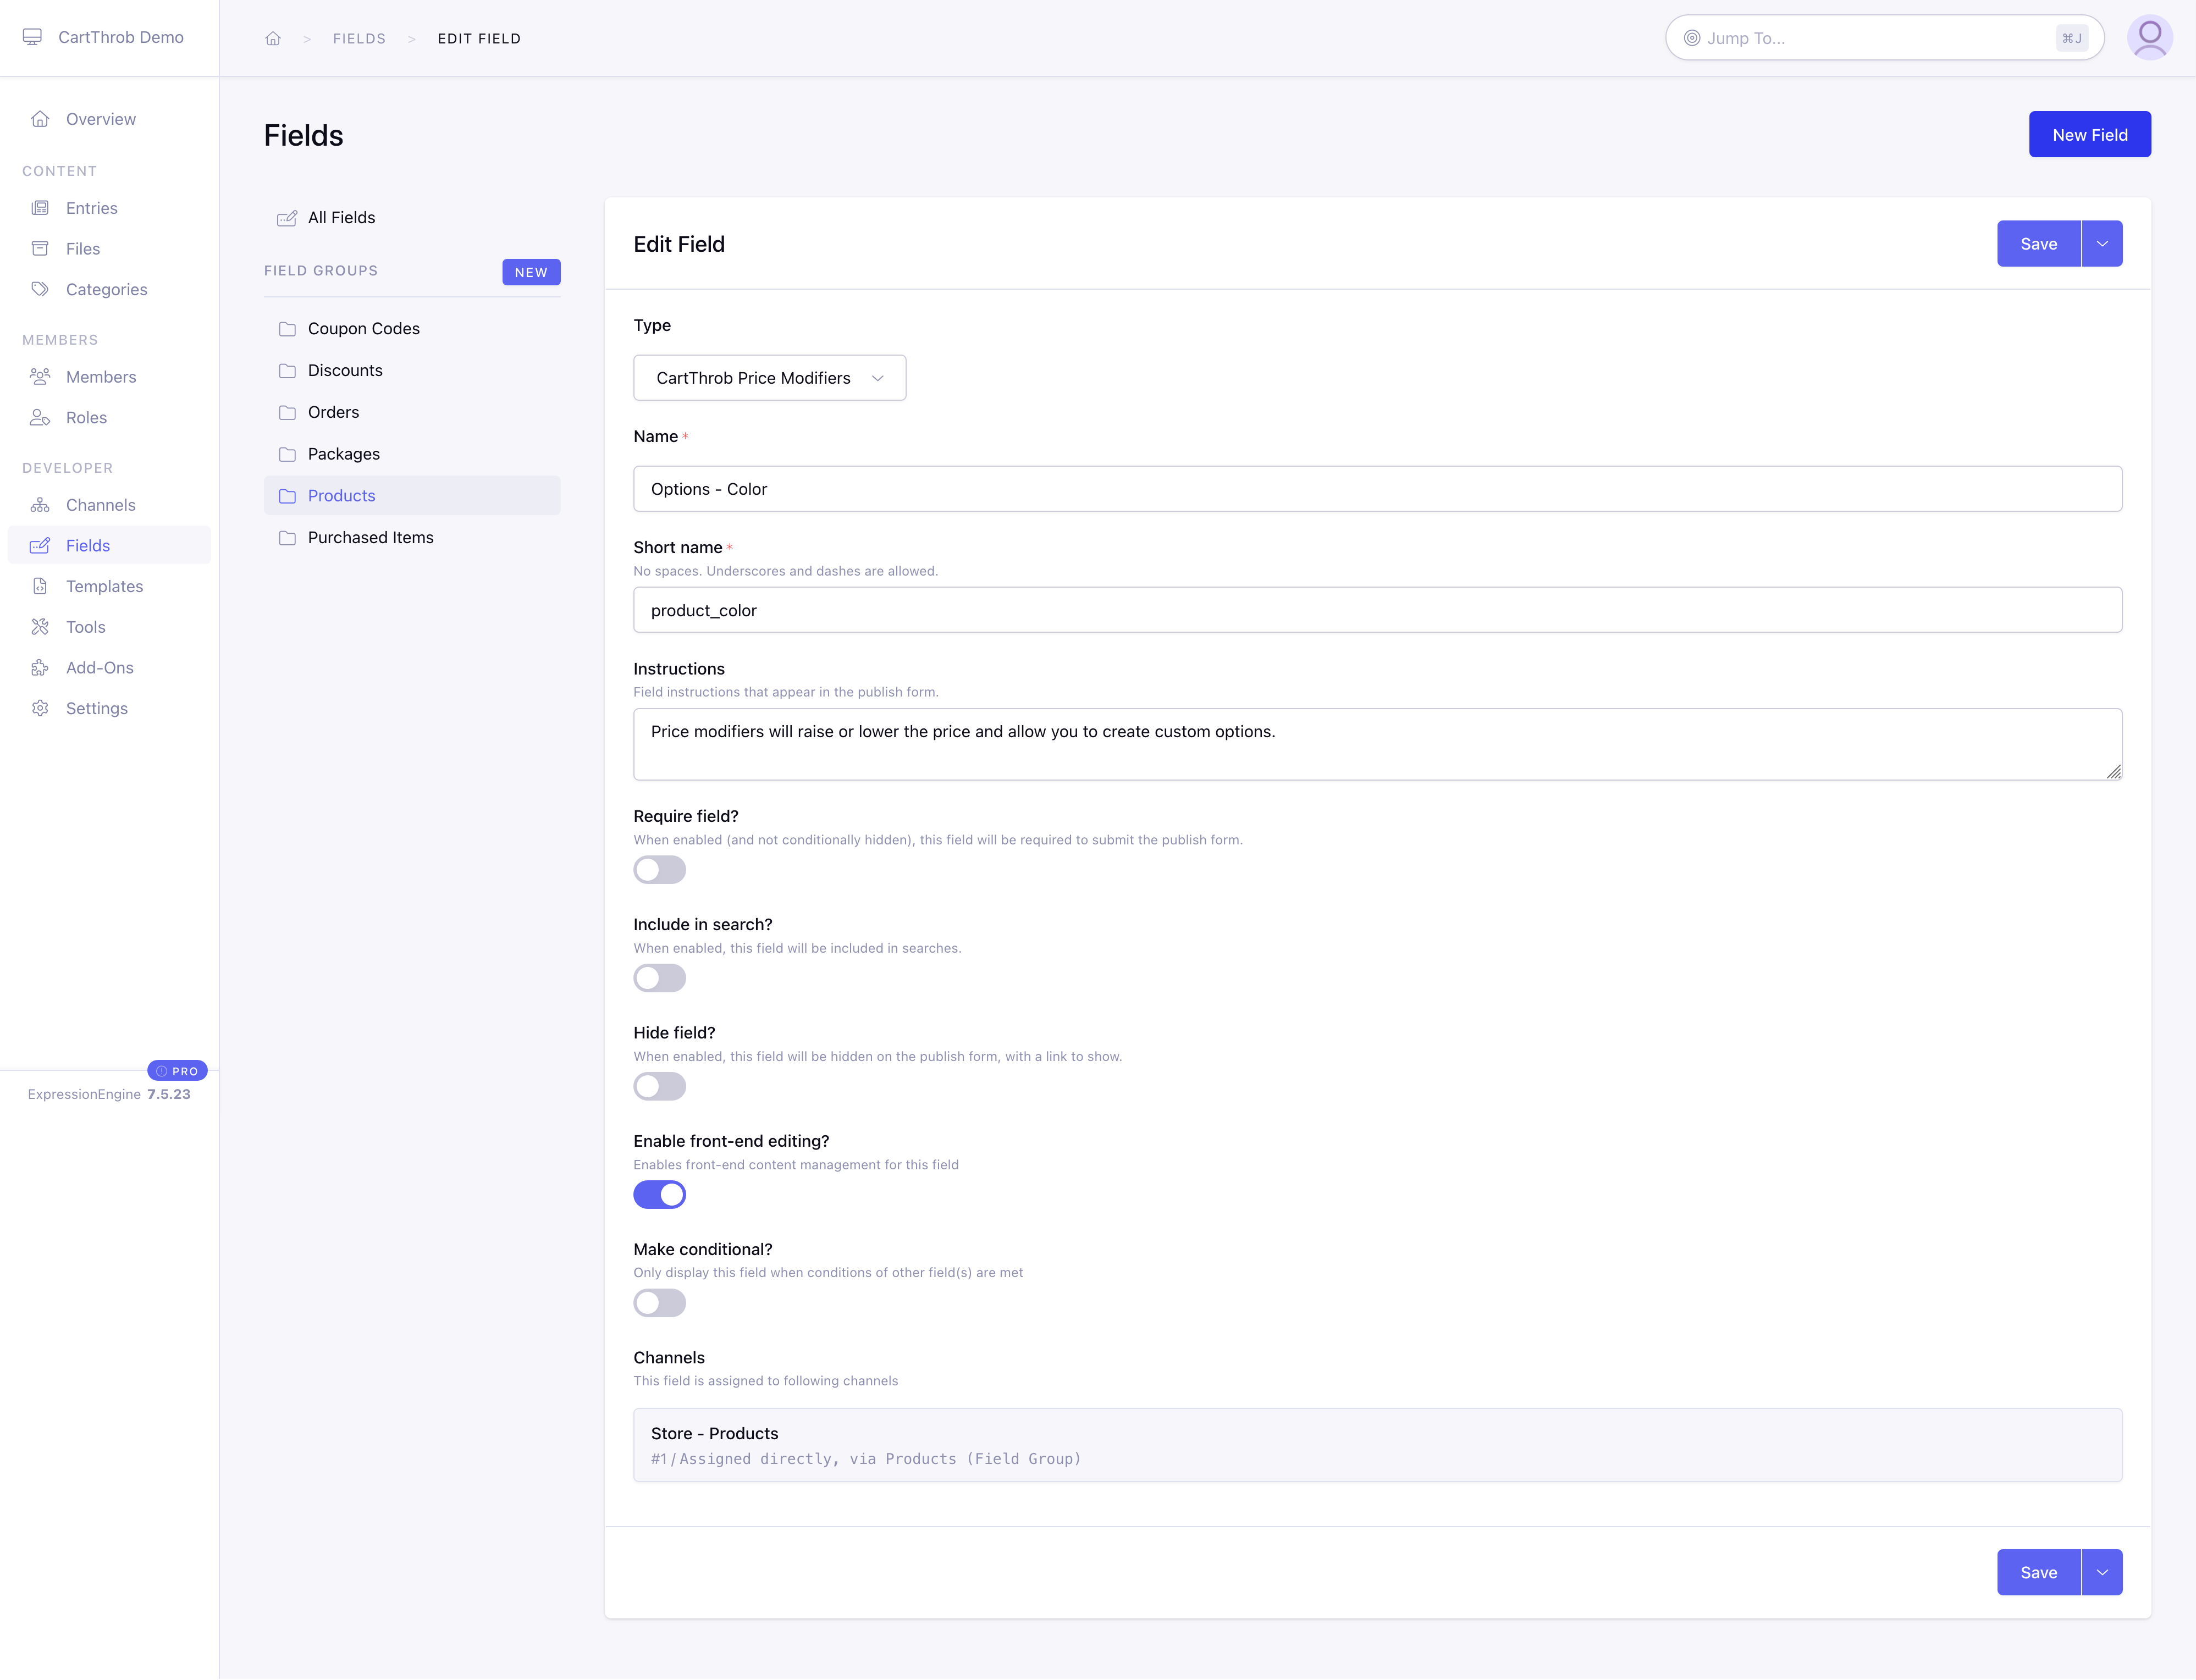Image resolution: width=2196 pixels, height=1680 pixels.
Task: Expand top Save button options arrow
Action: point(2102,244)
